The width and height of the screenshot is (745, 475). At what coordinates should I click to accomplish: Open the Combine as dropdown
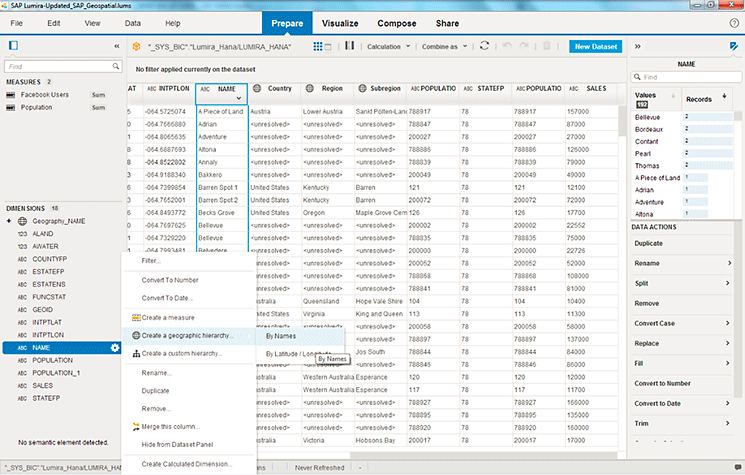coord(445,47)
